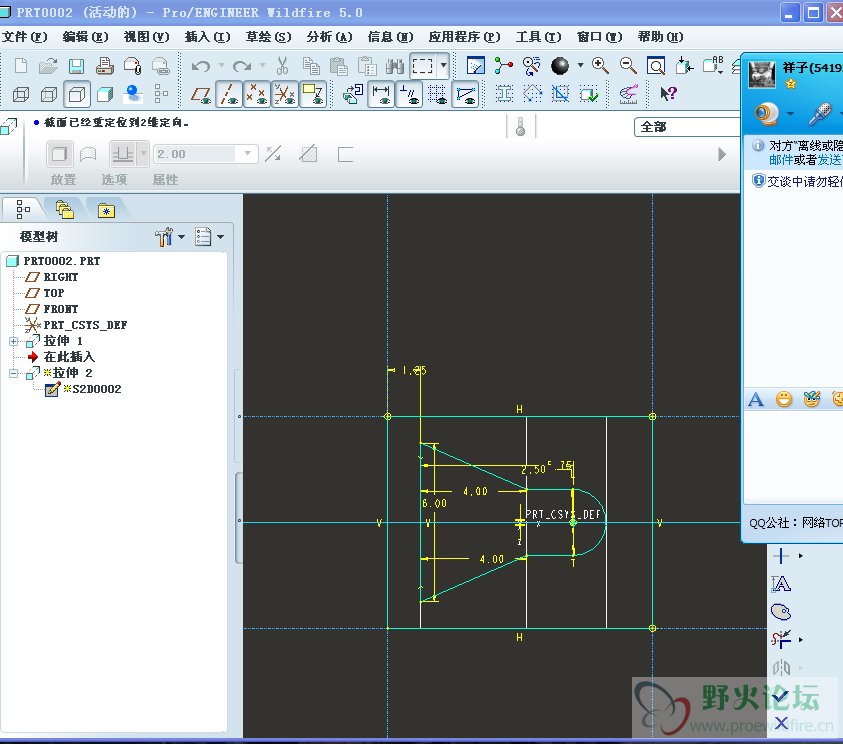Open the sketcher palette tool
The width and height of the screenshot is (843, 744).
click(781, 612)
